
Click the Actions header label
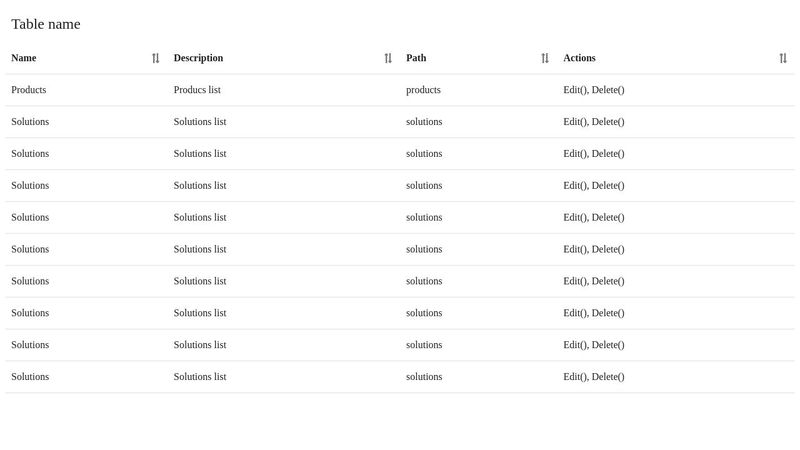(x=579, y=58)
